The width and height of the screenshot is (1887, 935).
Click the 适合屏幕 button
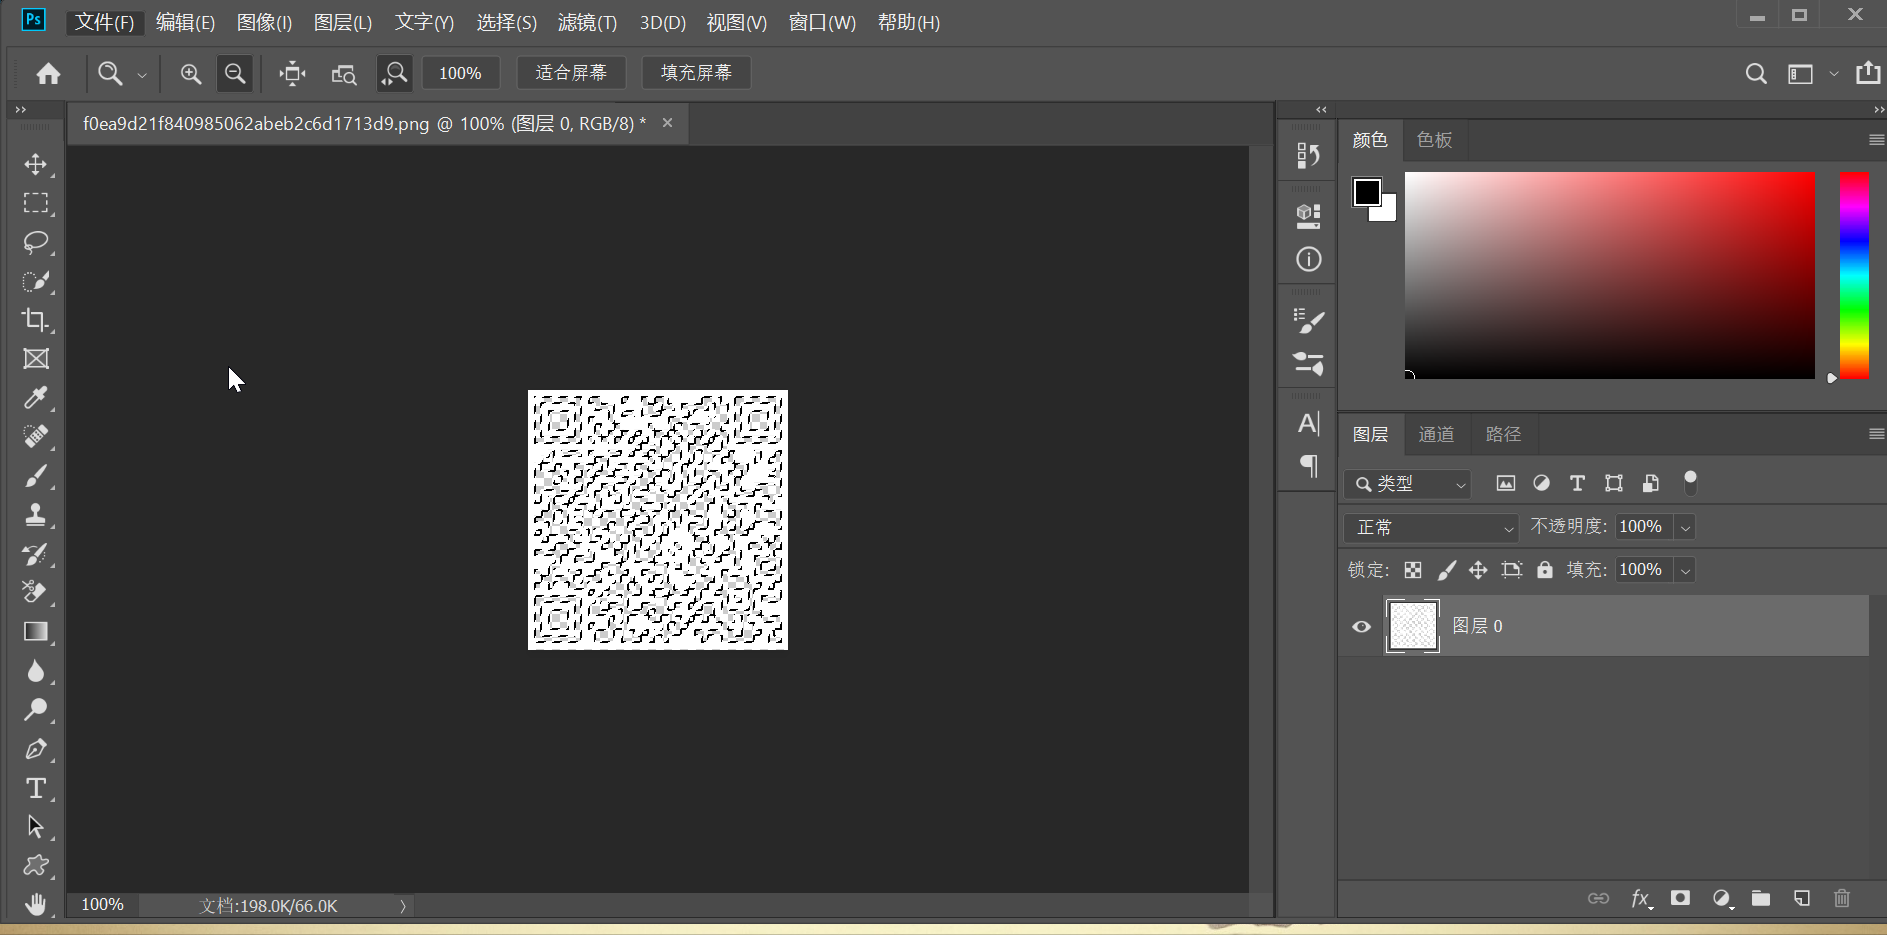[x=571, y=73]
